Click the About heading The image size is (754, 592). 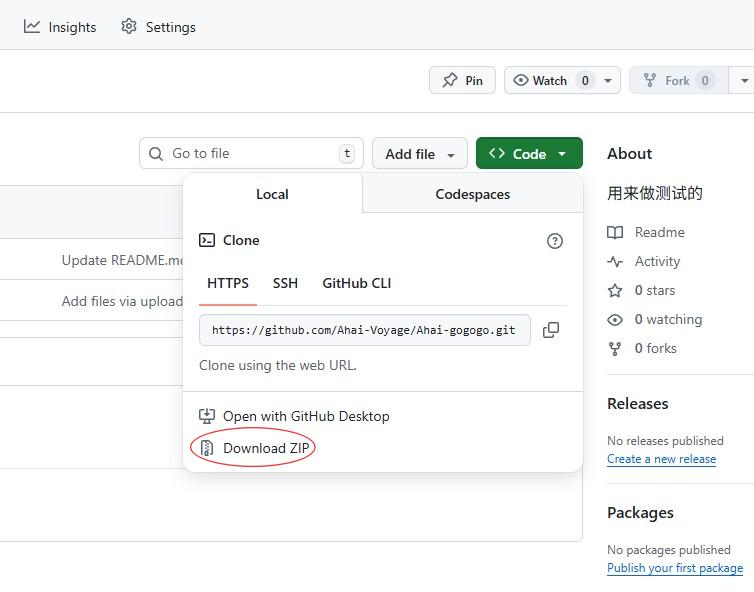[x=629, y=153]
